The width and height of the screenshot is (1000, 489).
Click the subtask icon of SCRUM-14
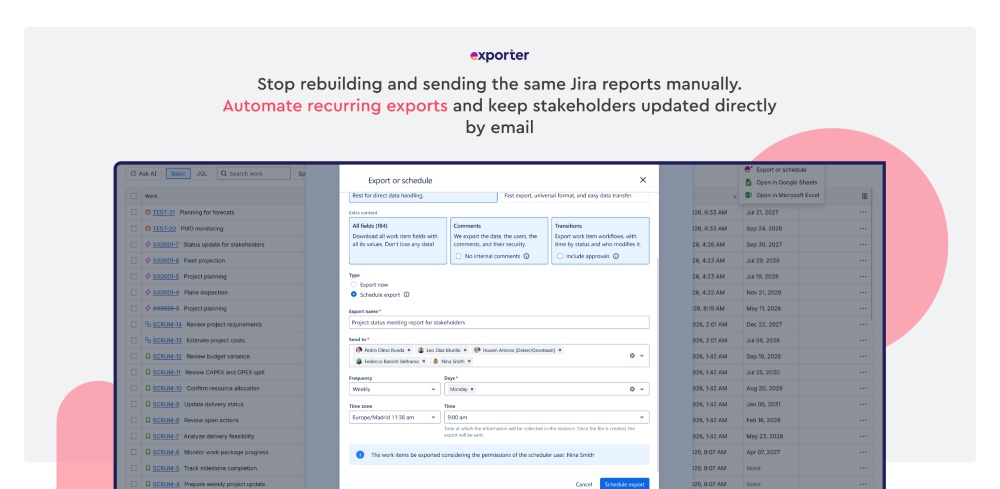[148, 324]
